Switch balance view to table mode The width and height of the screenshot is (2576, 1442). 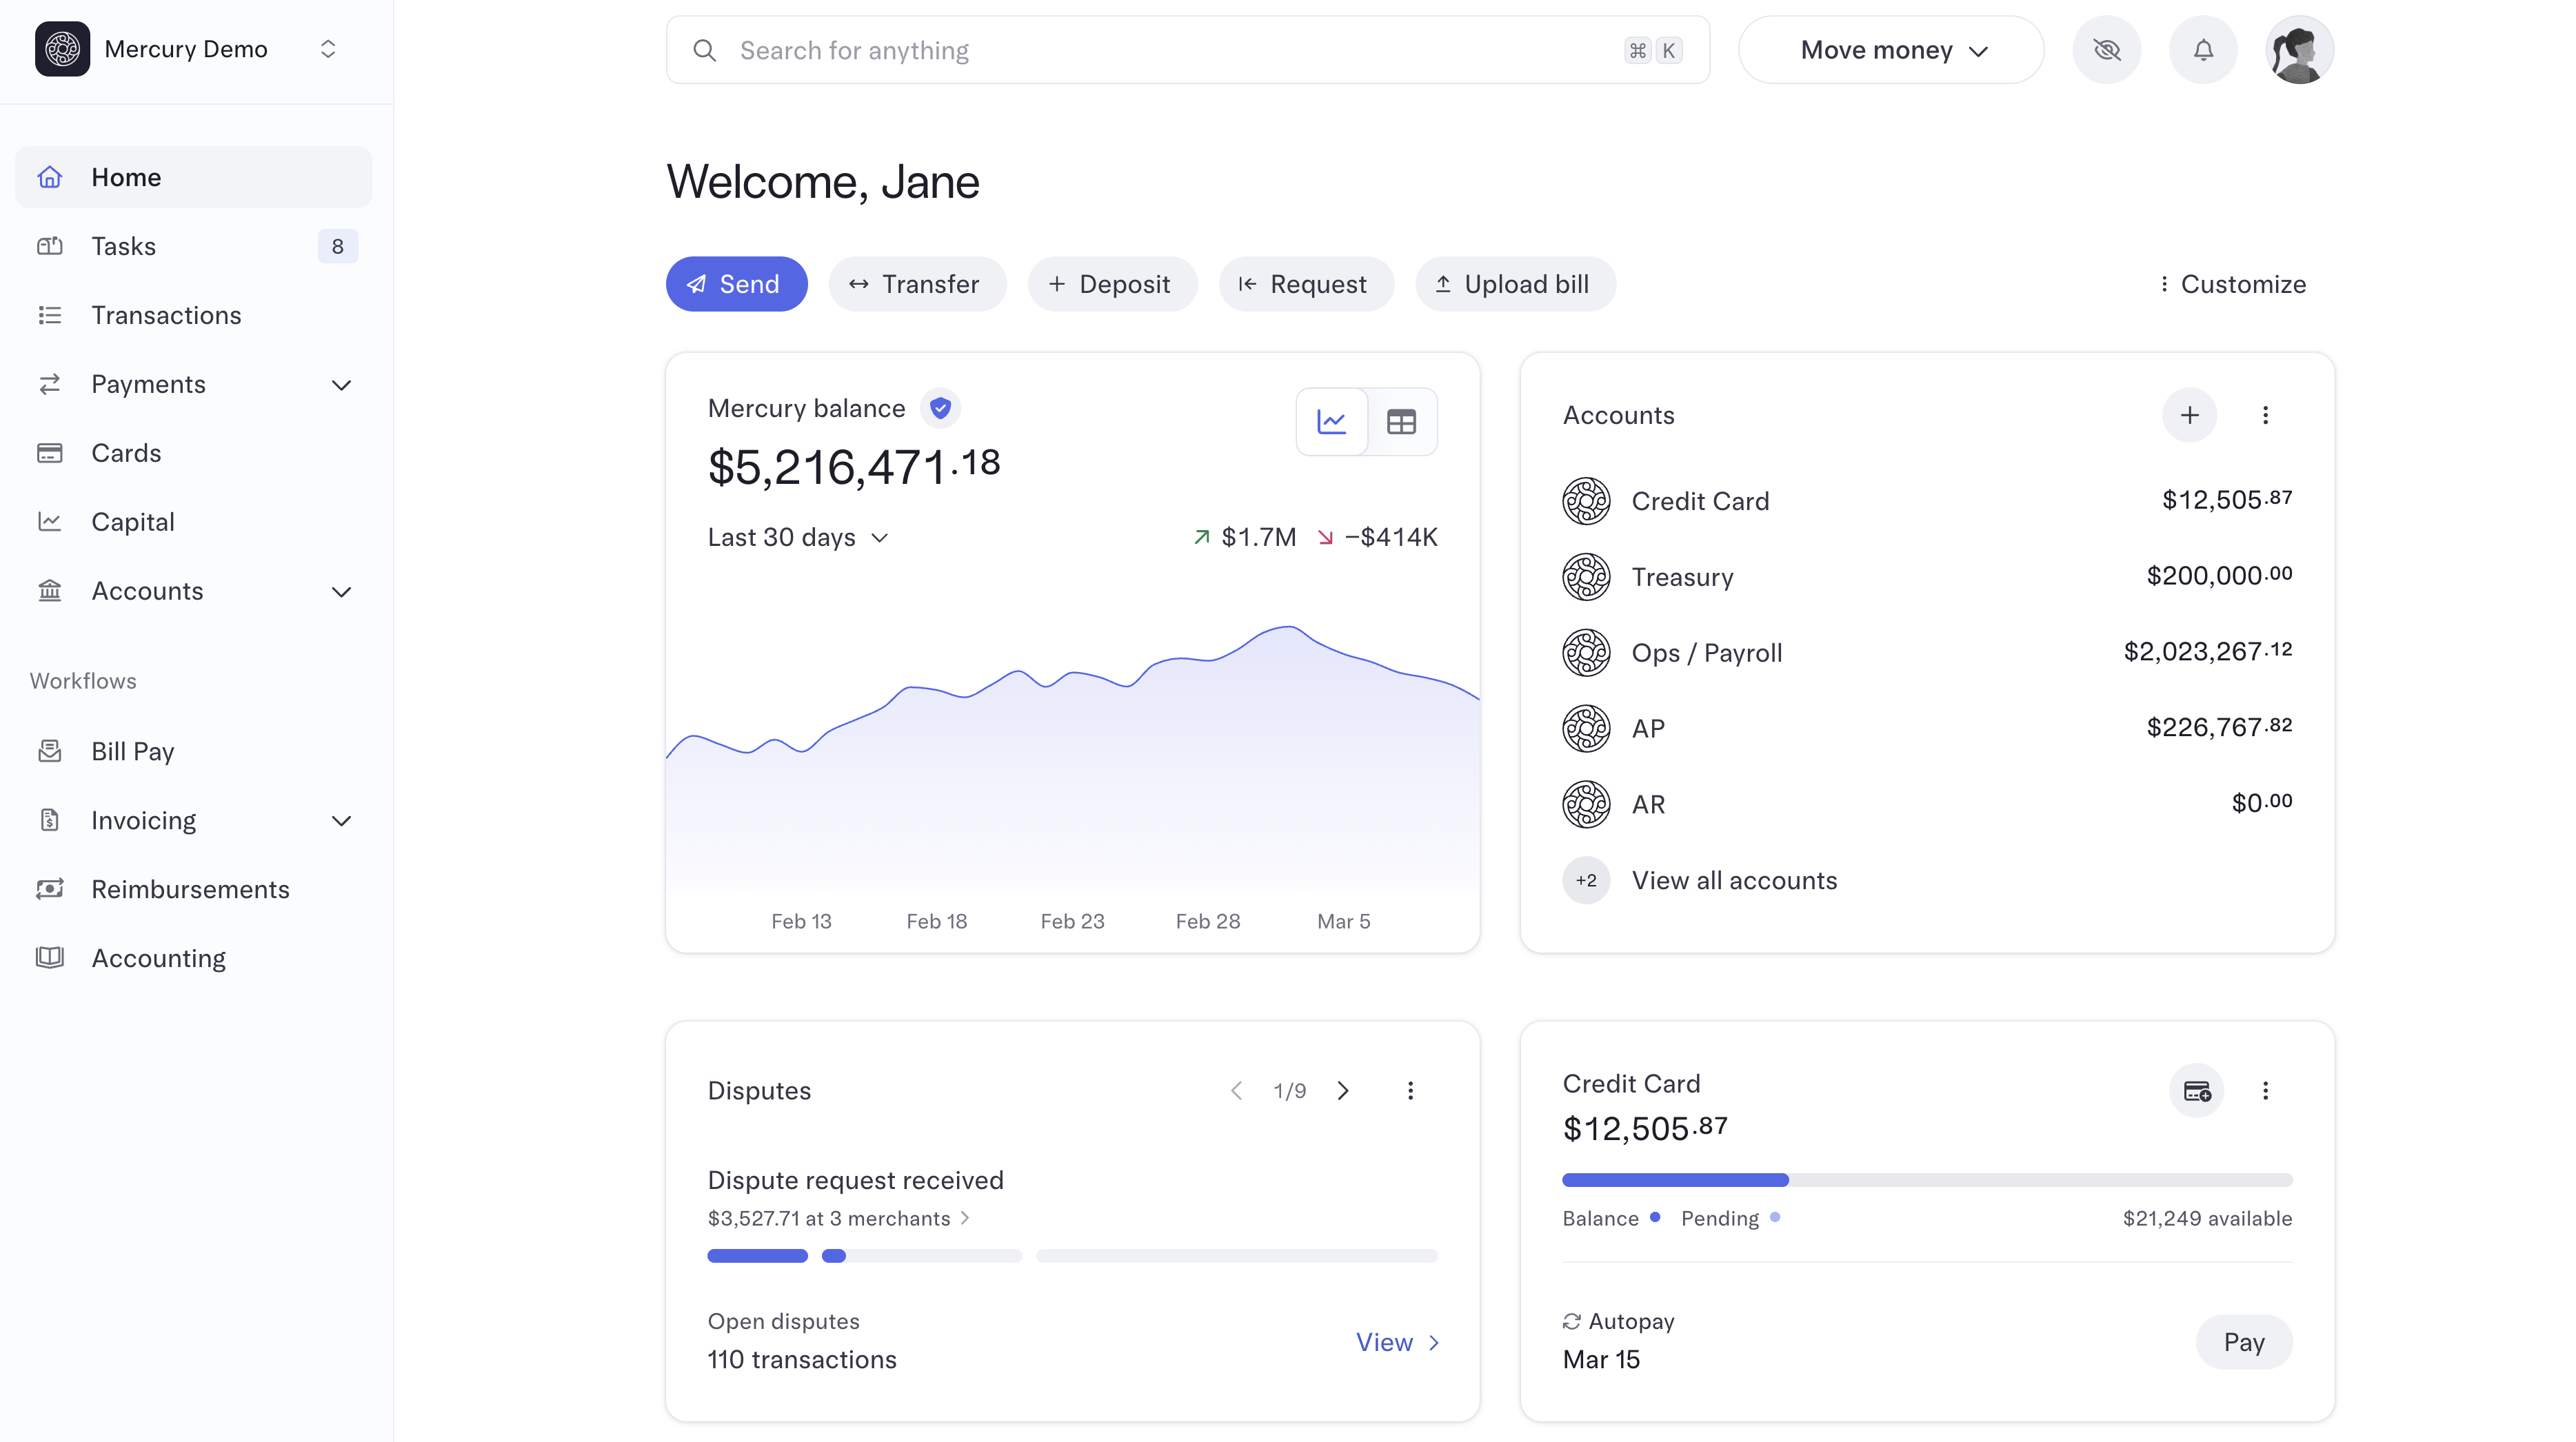click(1401, 422)
